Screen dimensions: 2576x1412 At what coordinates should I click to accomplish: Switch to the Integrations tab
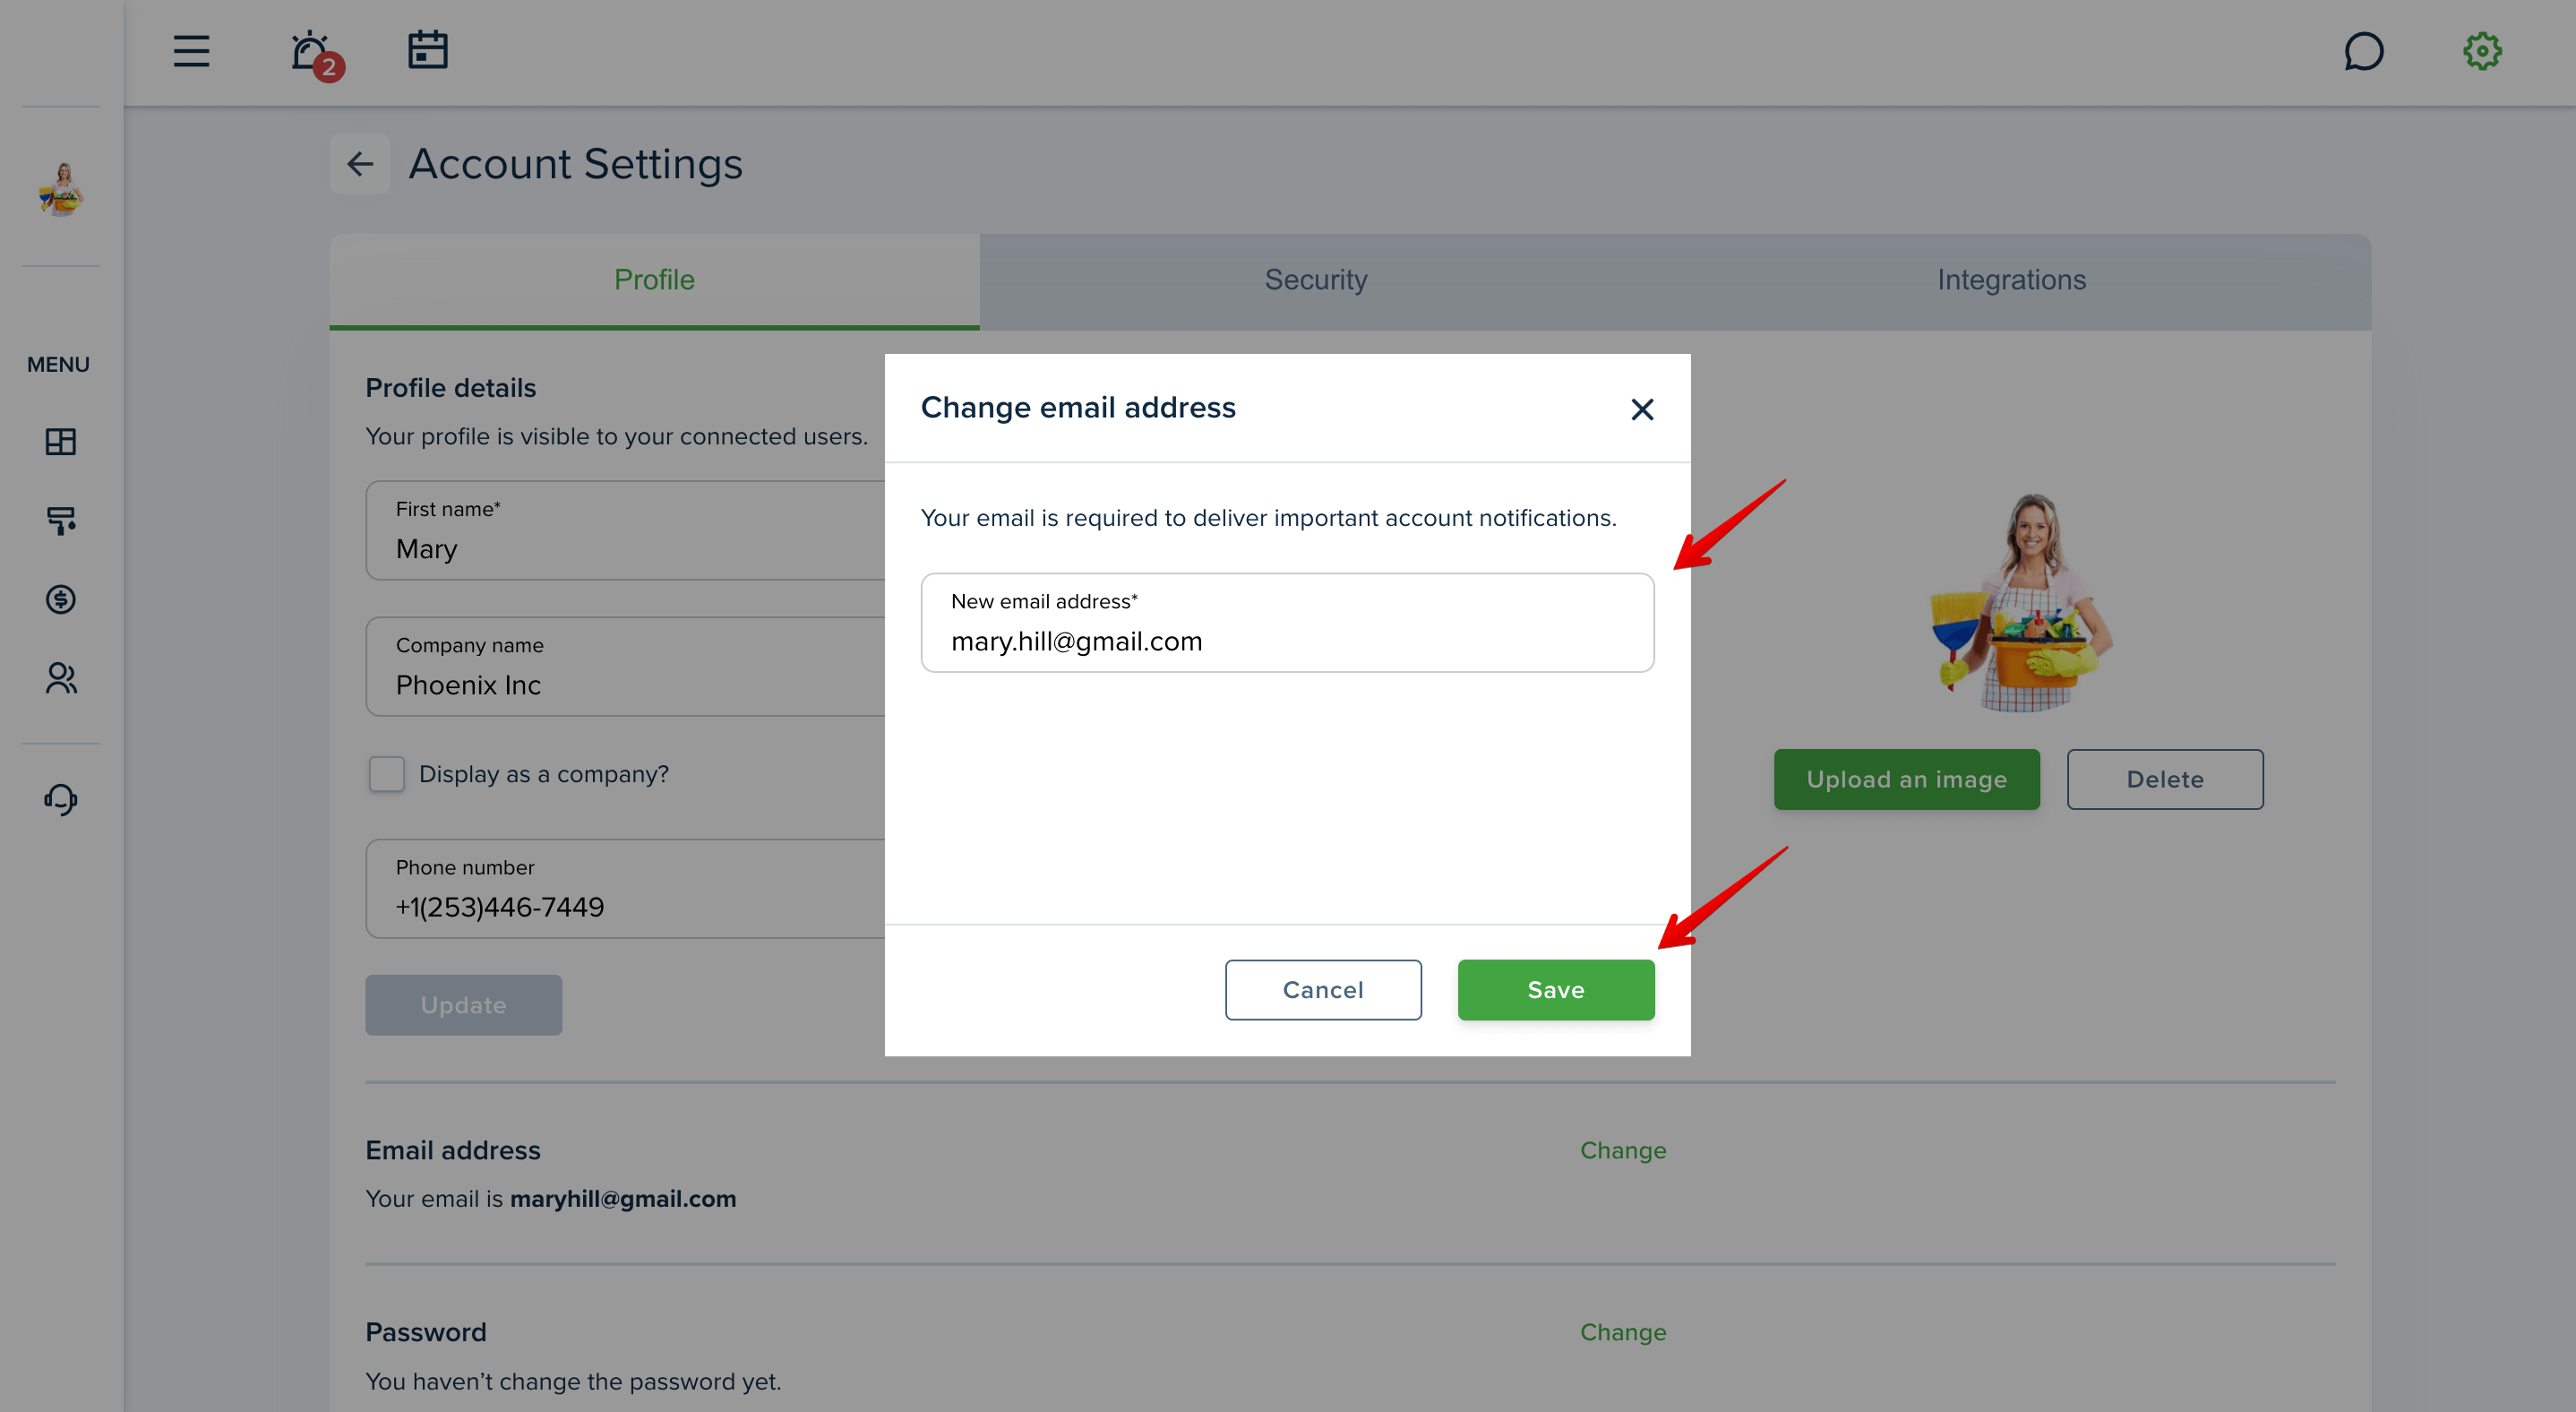pyautogui.click(x=2012, y=280)
